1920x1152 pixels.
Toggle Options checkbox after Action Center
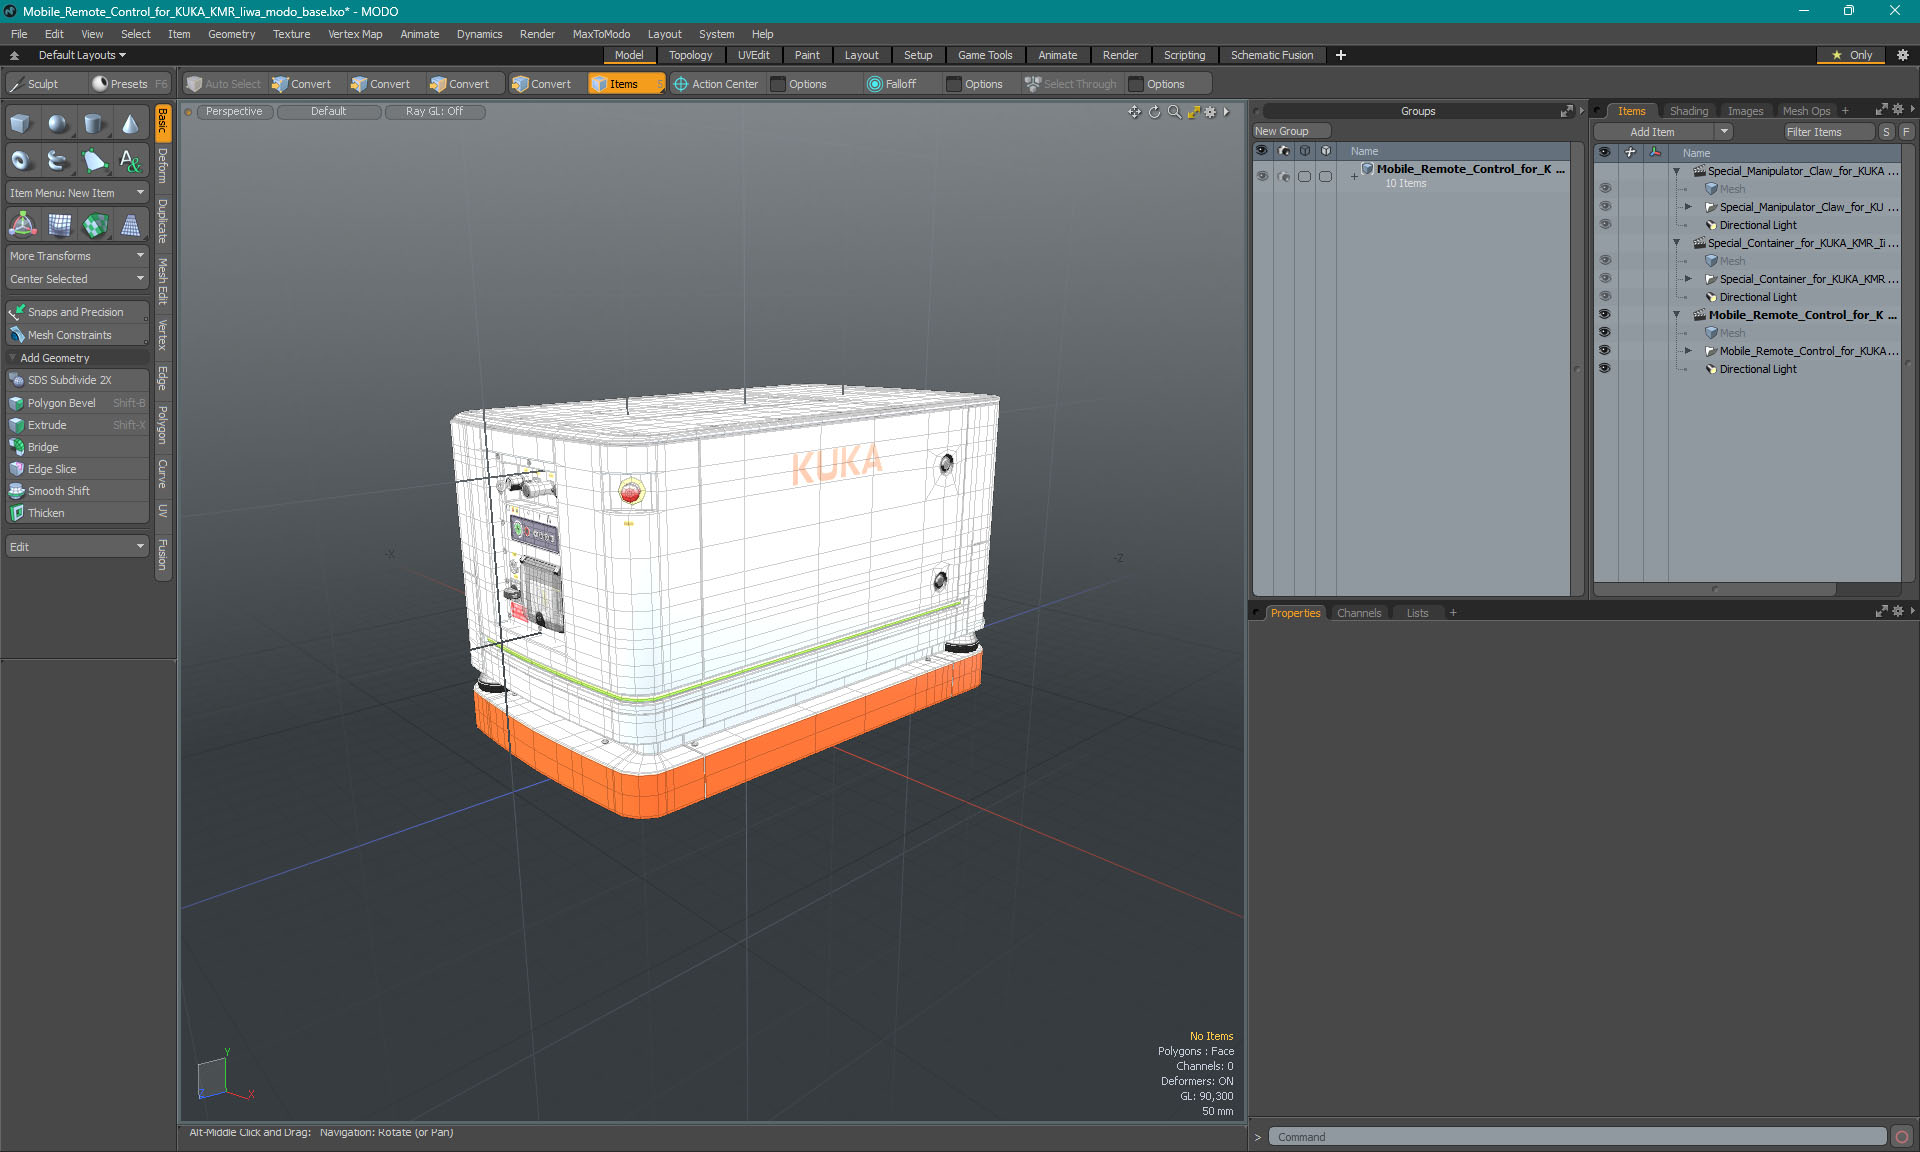[778, 84]
